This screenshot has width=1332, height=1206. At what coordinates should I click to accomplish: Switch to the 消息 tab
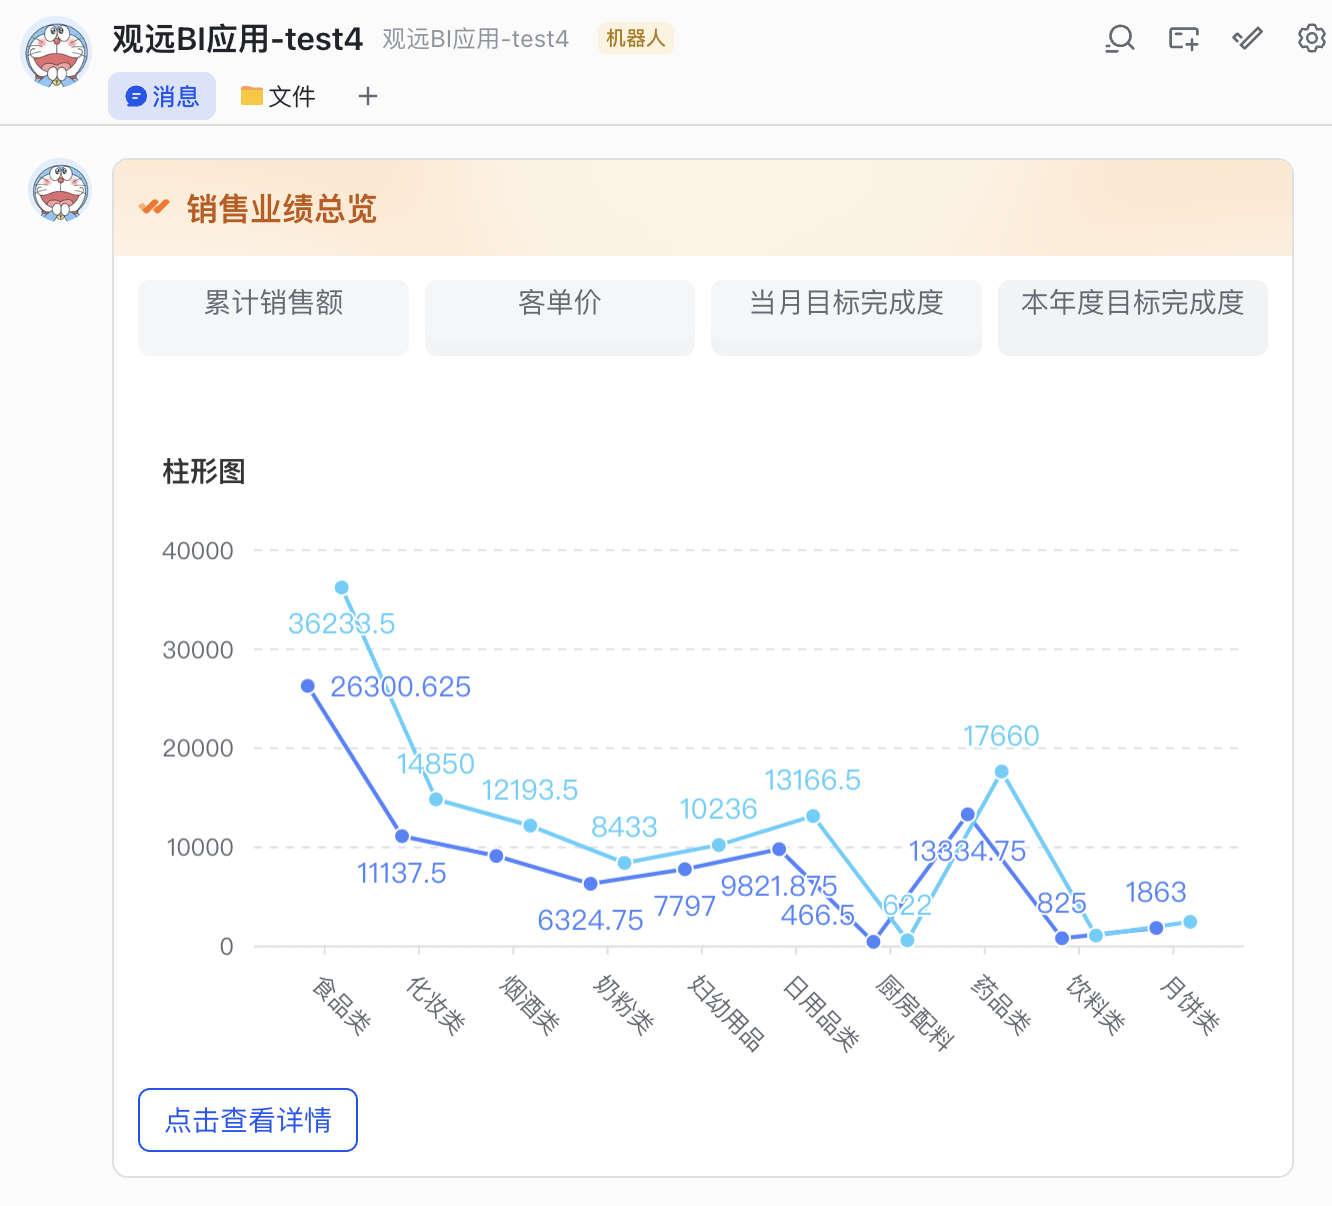point(162,96)
